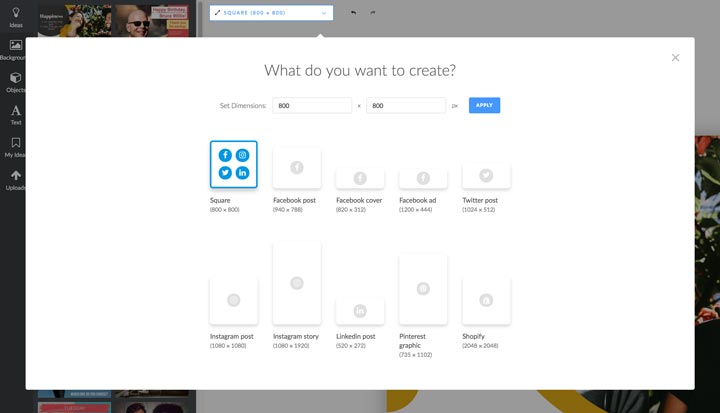Image resolution: width=720 pixels, height=413 pixels.
Task: Click the width dimension input field
Action: [x=312, y=105]
